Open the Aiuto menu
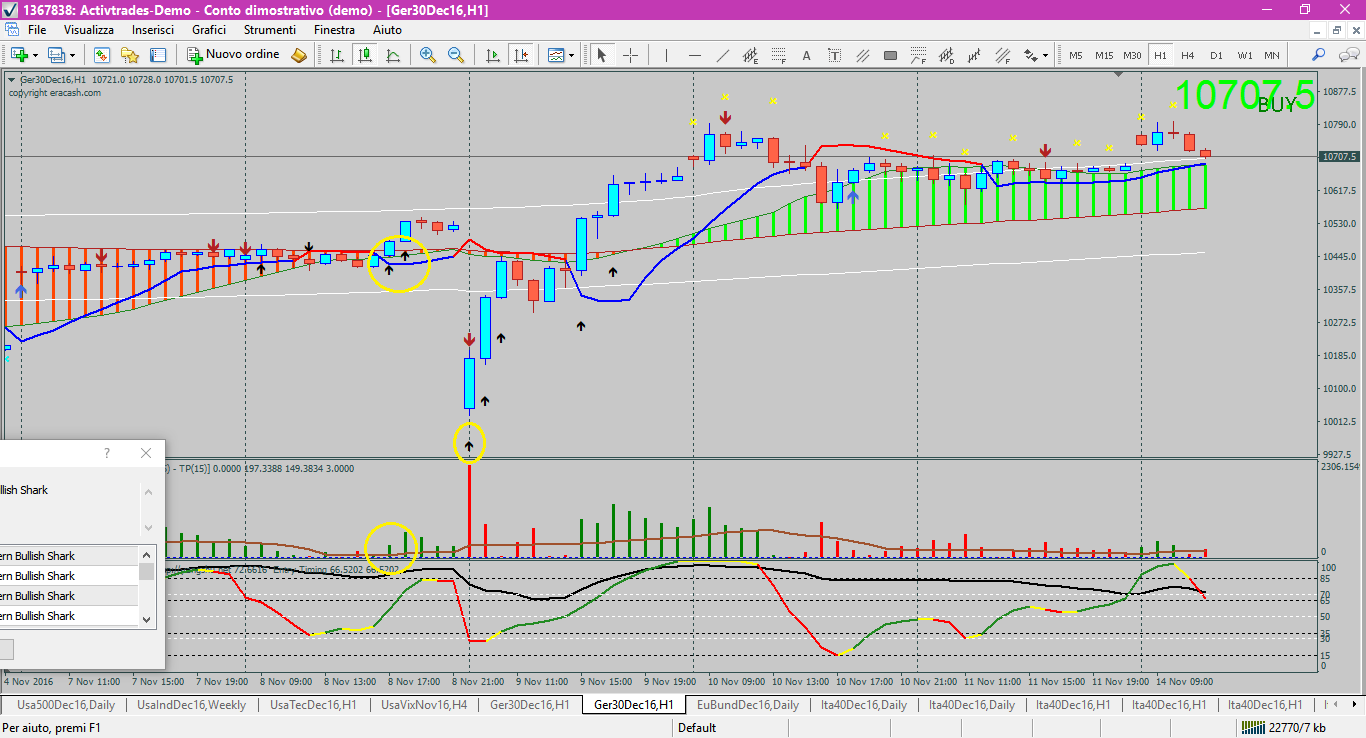 pos(387,30)
